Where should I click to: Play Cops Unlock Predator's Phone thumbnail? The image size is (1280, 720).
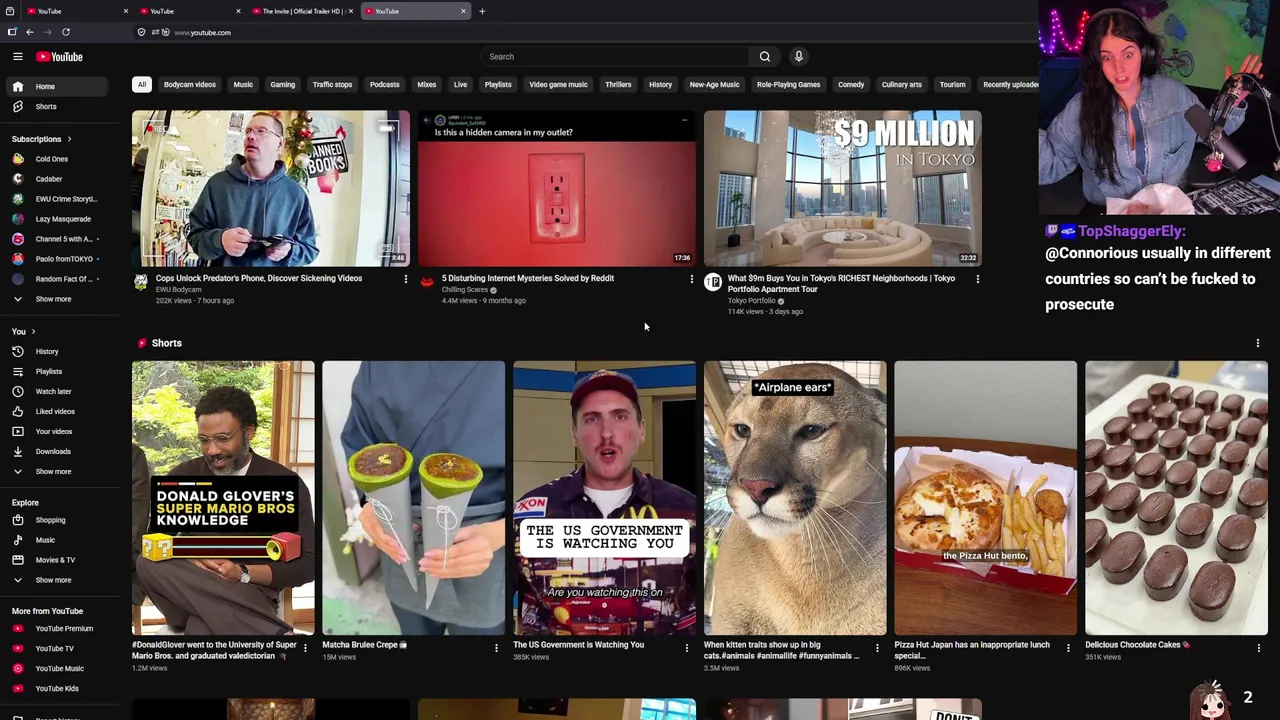coord(271,188)
